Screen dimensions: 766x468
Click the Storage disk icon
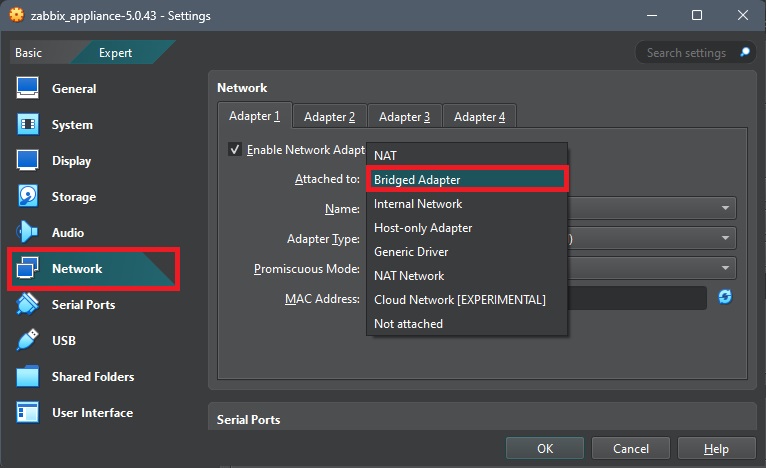tap(28, 197)
